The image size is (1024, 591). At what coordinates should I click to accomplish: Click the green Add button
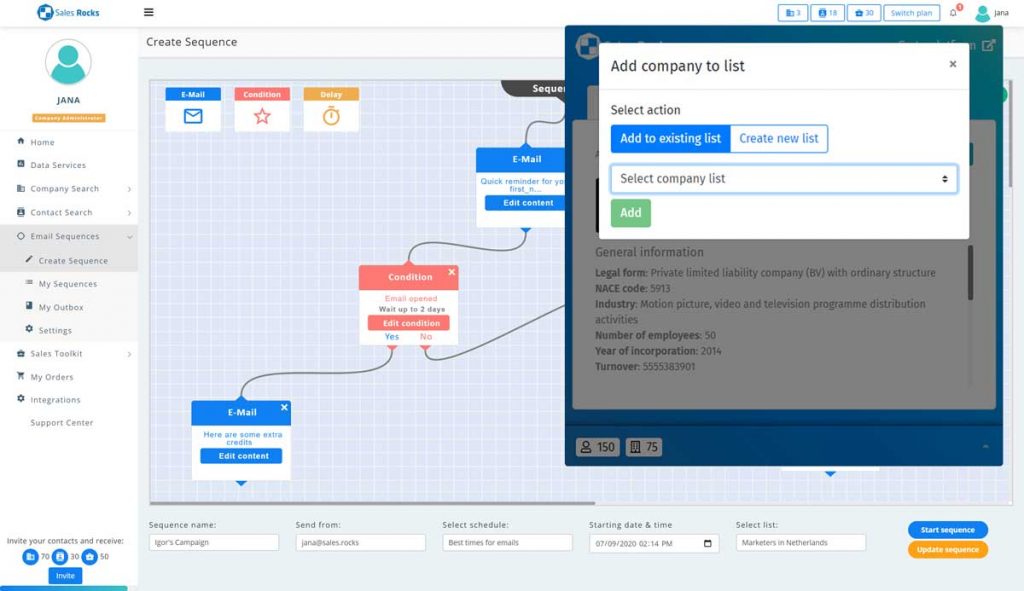[630, 213]
